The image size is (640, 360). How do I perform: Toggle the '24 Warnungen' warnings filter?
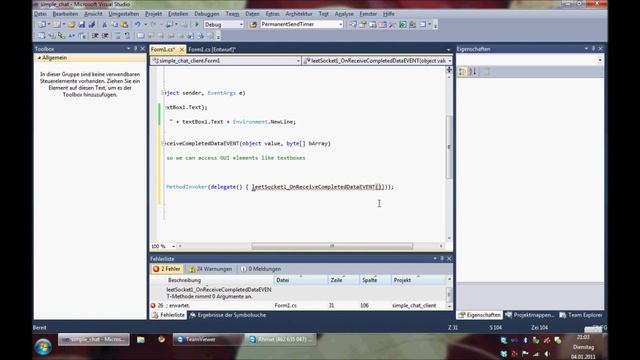click(x=210, y=269)
